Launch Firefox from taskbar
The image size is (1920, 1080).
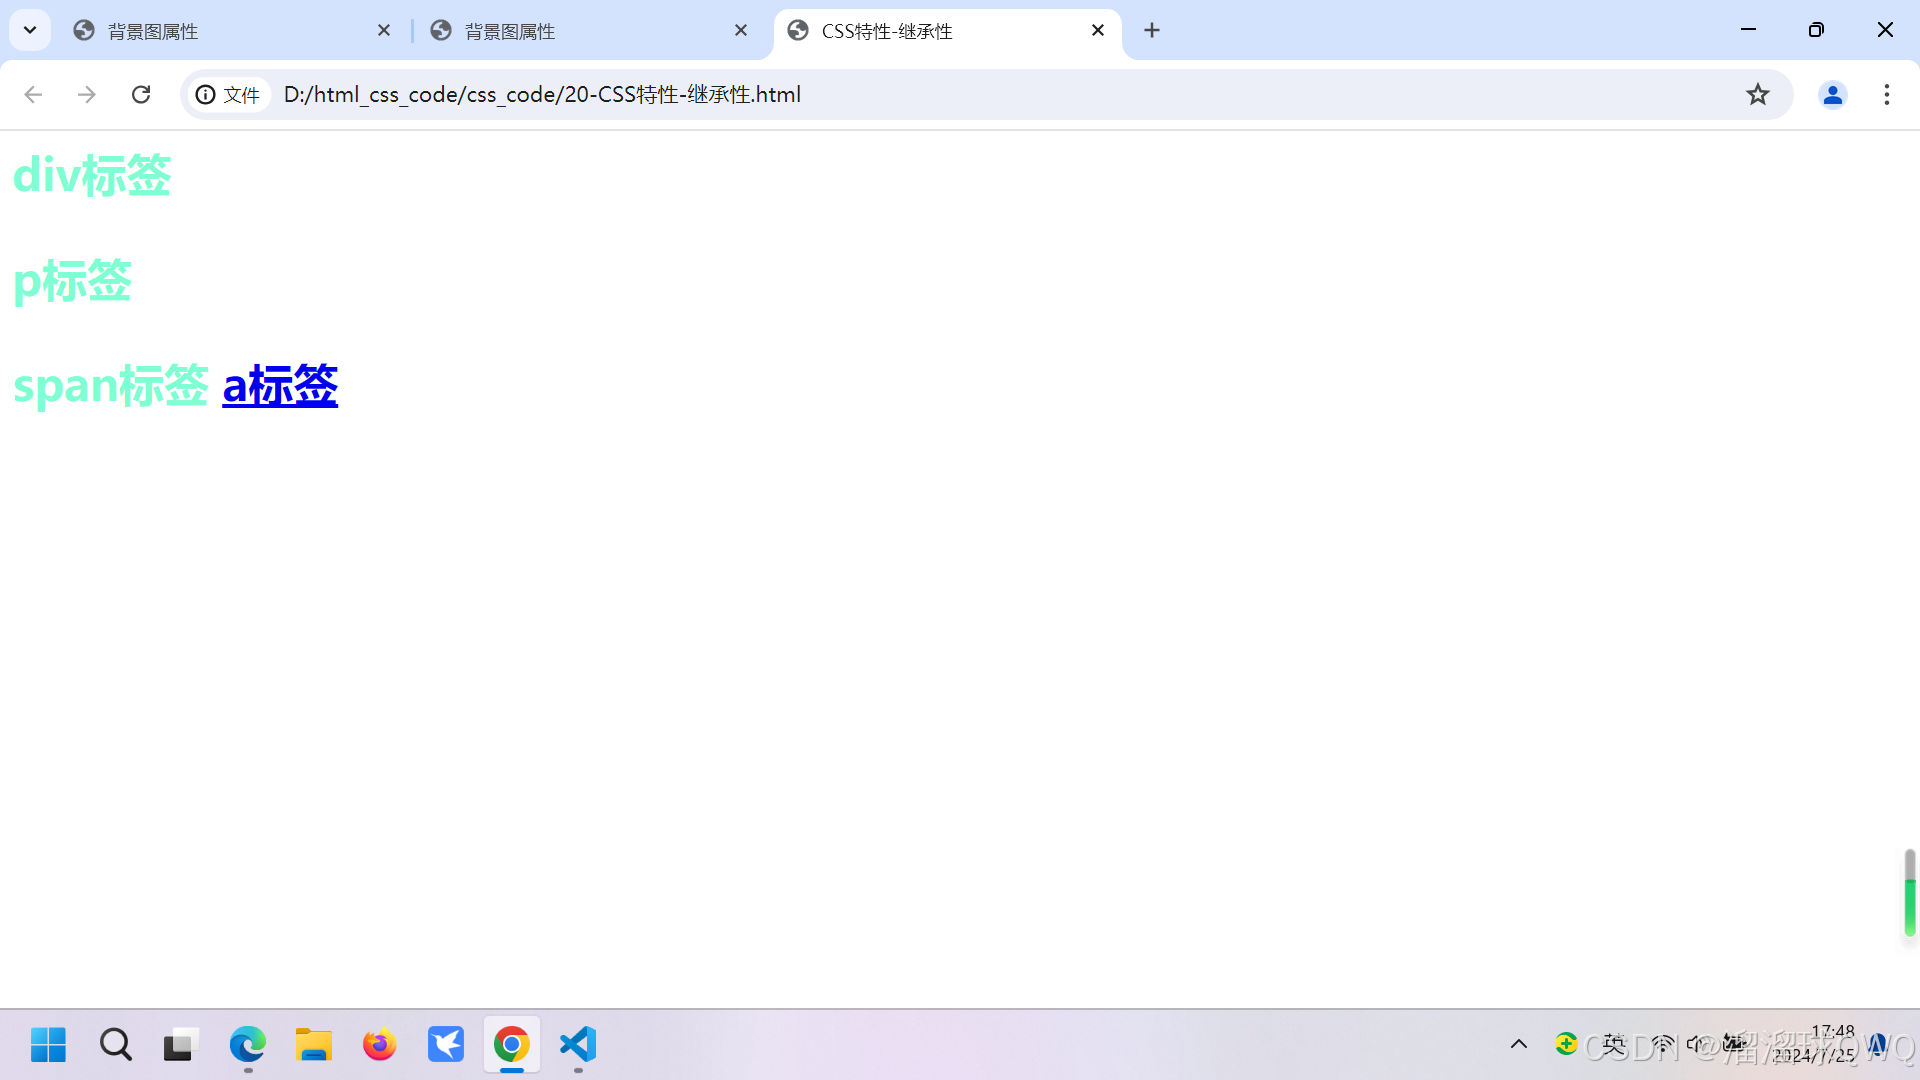point(380,1045)
